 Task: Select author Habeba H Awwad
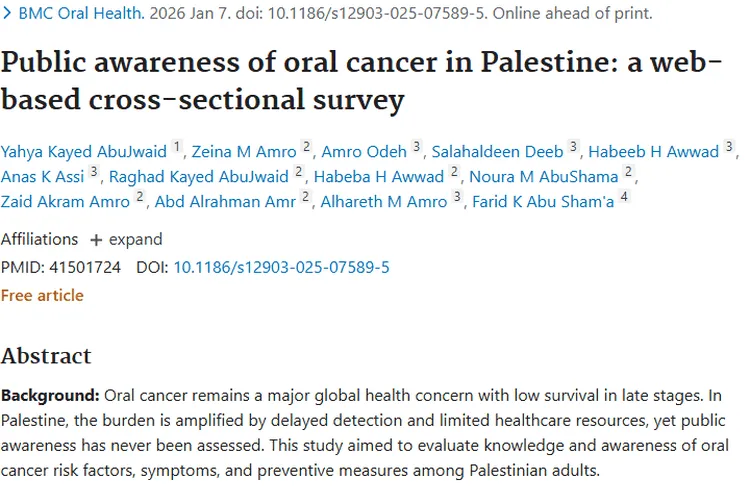pyautogui.click(x=378, y=177)
